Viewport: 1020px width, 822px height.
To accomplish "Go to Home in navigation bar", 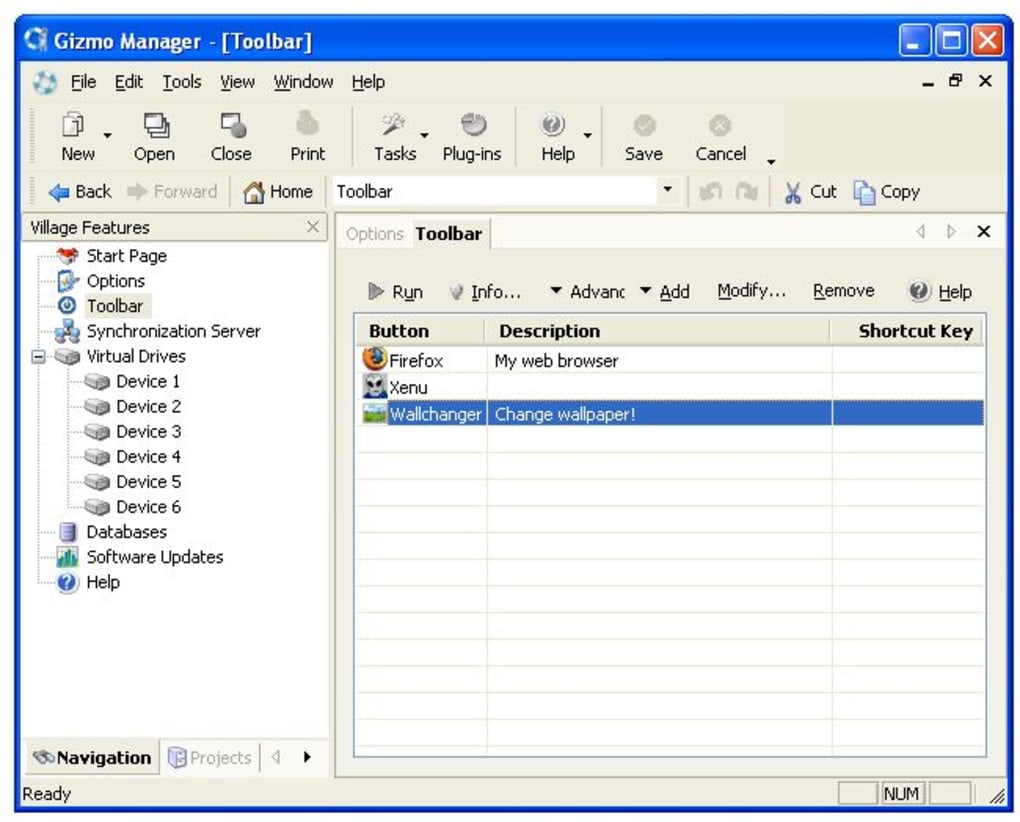I will click(x=278, y=192).
